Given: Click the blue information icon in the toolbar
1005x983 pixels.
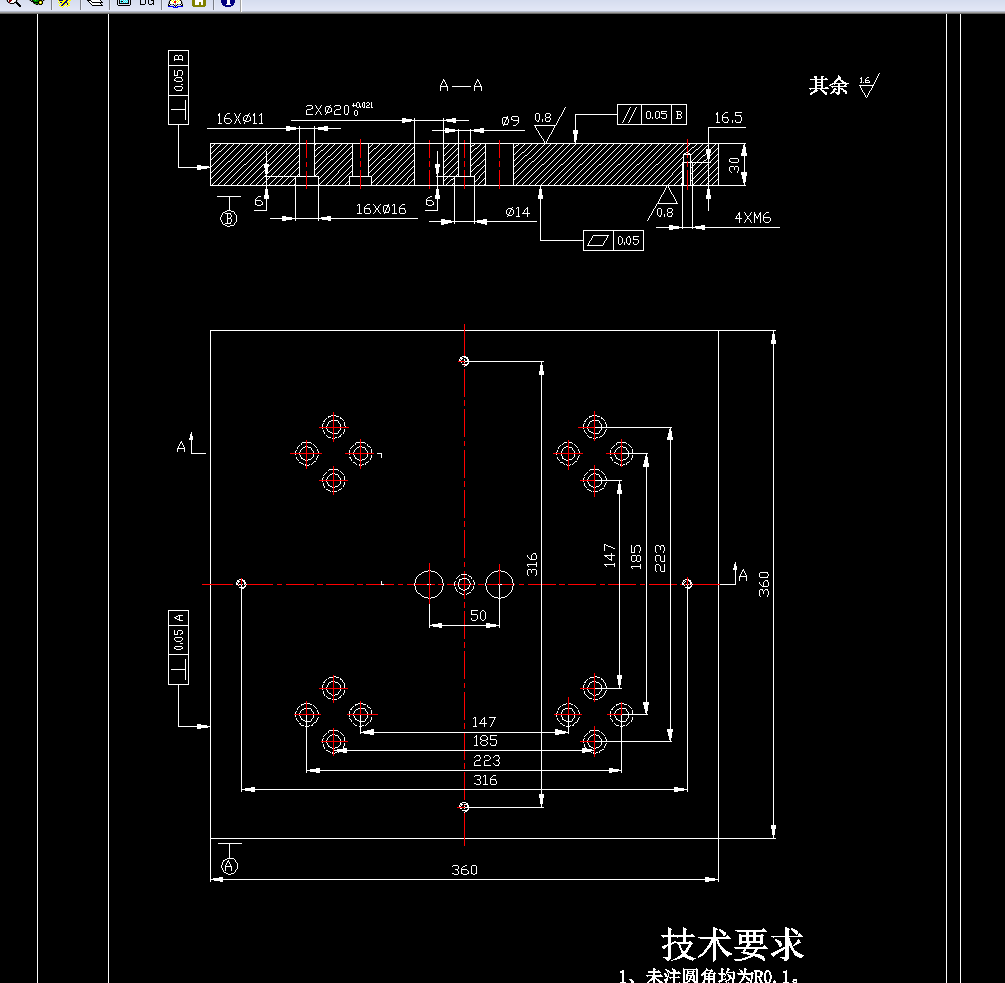Looking at the screenshot, I should tap(227, 3).
